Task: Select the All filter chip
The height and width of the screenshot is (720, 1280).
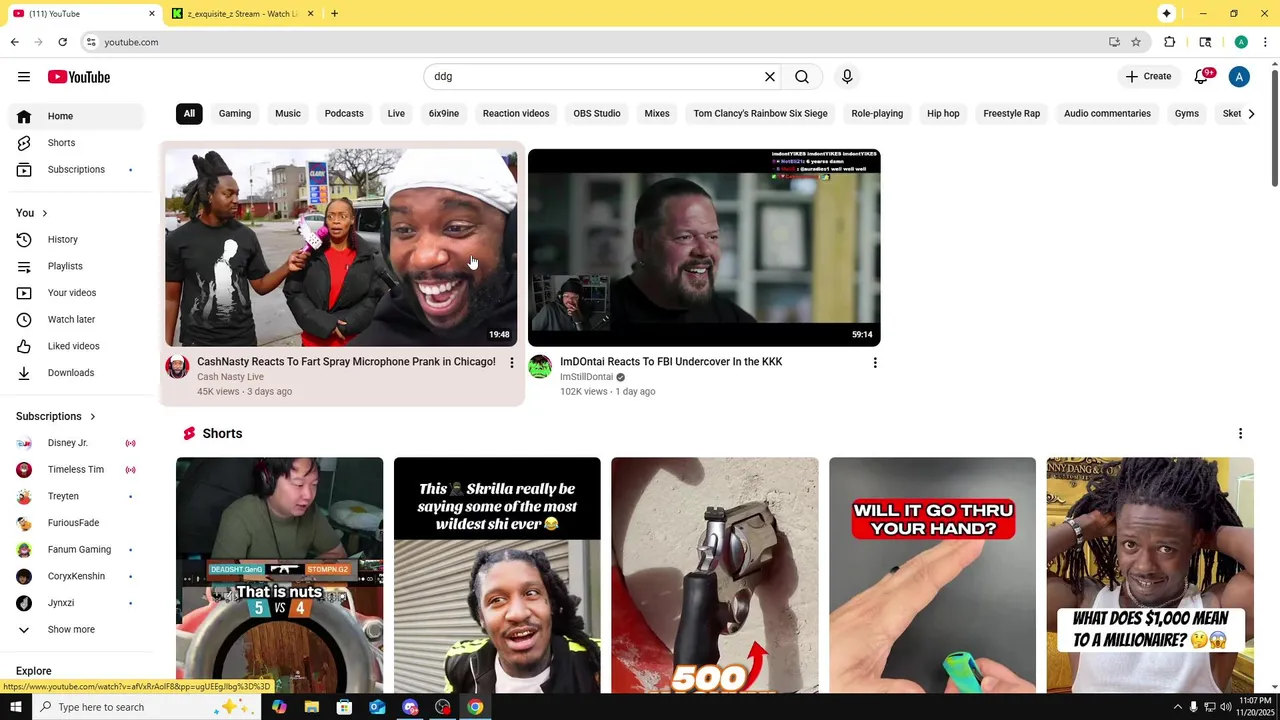Action: coord(189,114)
